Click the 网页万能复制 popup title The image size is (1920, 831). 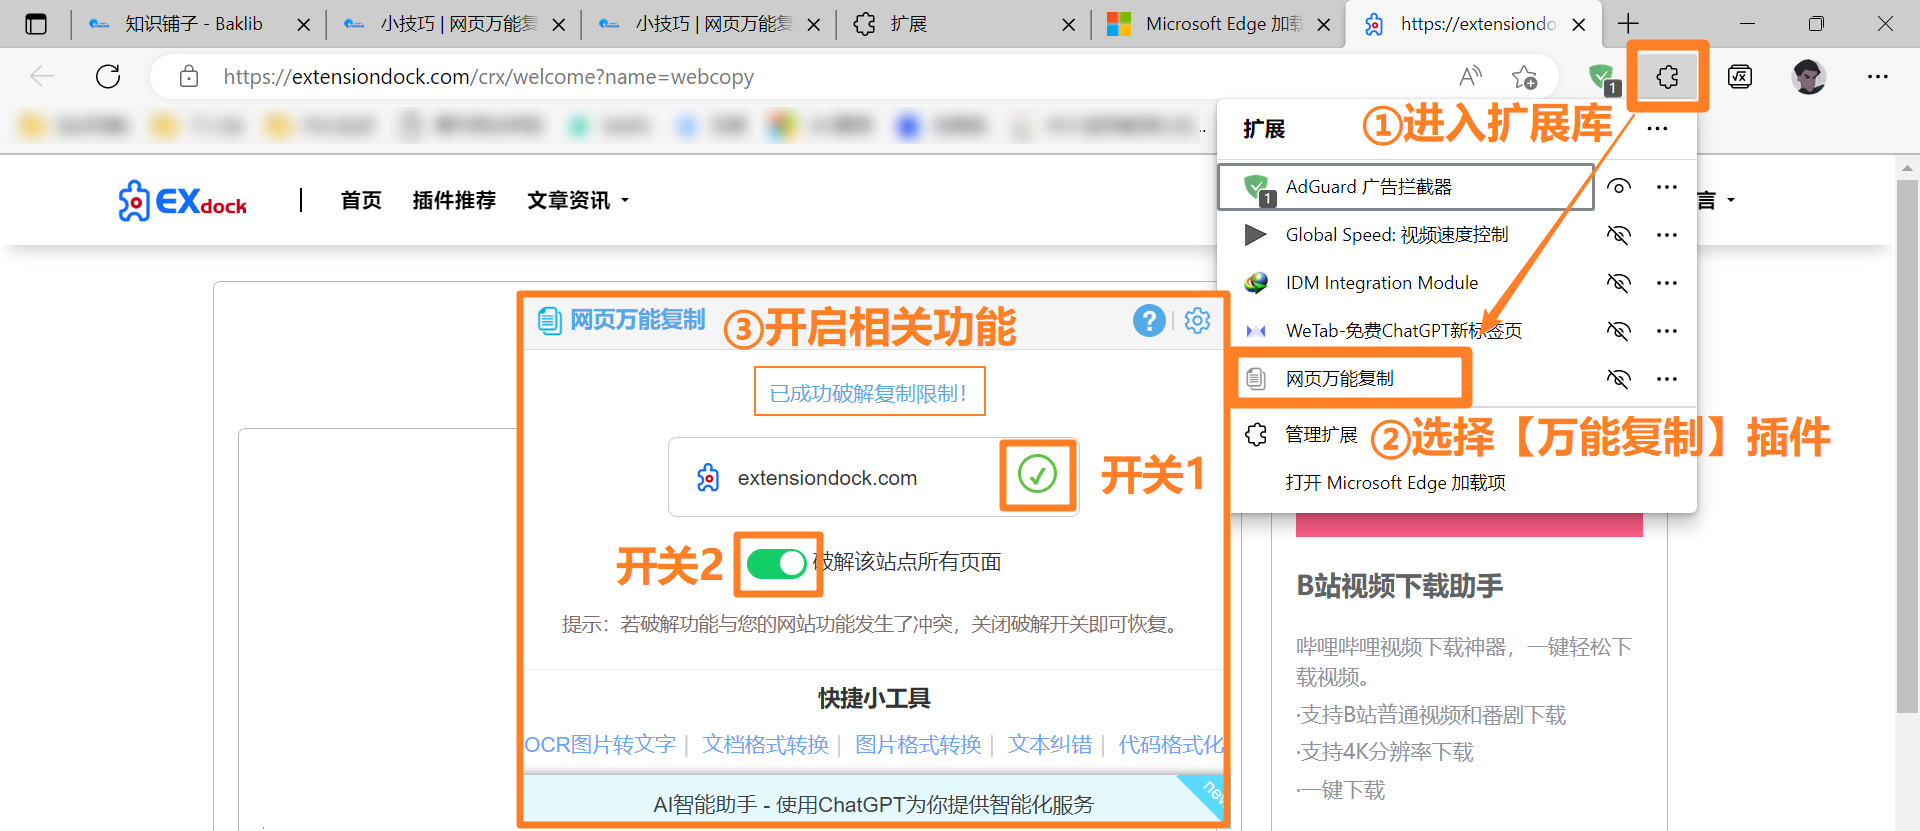[638, 320]
